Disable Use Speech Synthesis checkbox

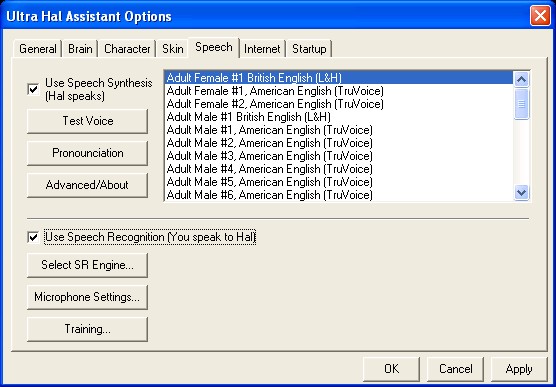[33, 89]
